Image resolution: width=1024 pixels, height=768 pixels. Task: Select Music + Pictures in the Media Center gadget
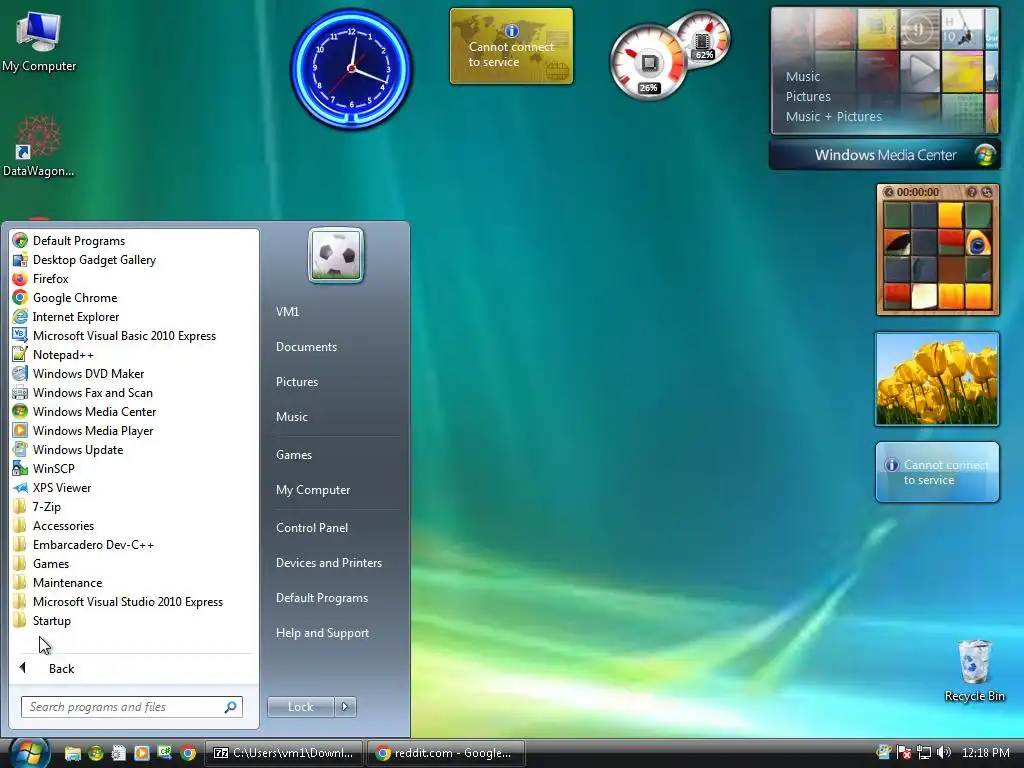(x=833, y=117)
